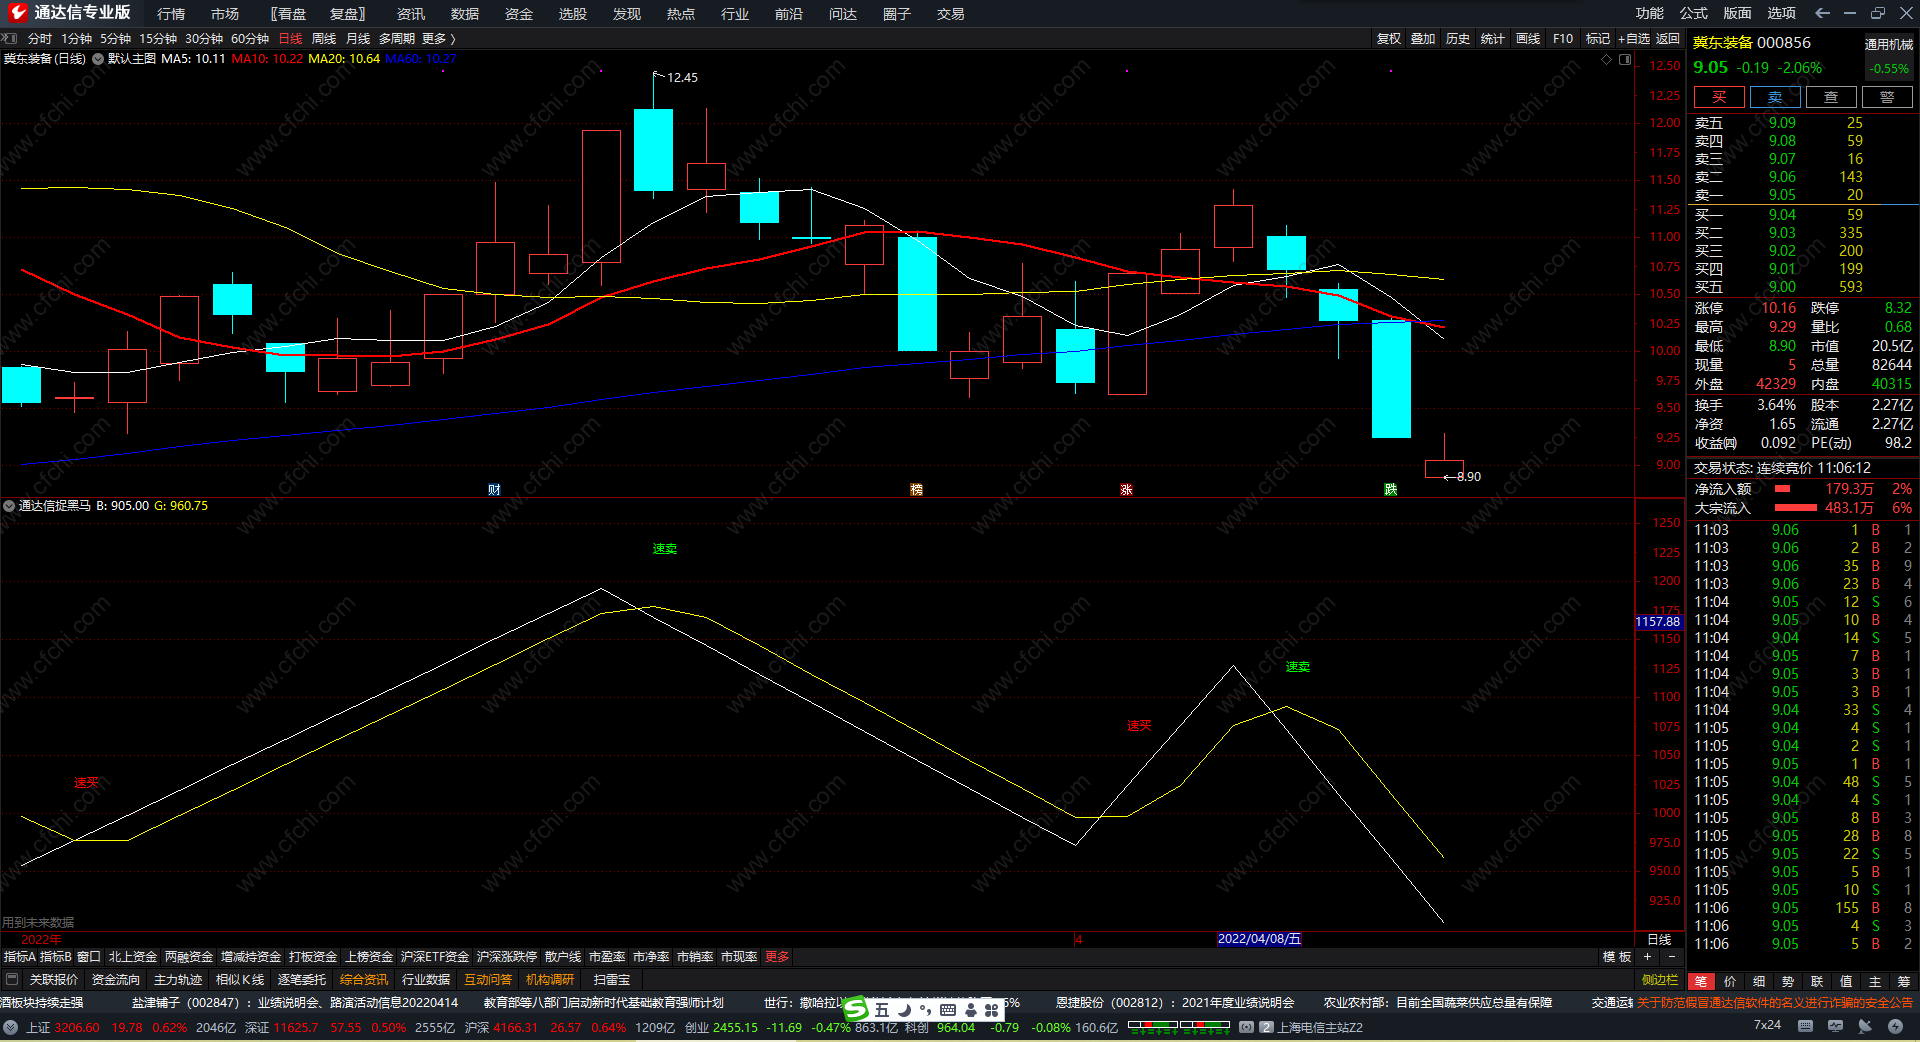Screen dimensions: 1920x1042
Task: Click the 警 alert button
Action: (1887, 97)
